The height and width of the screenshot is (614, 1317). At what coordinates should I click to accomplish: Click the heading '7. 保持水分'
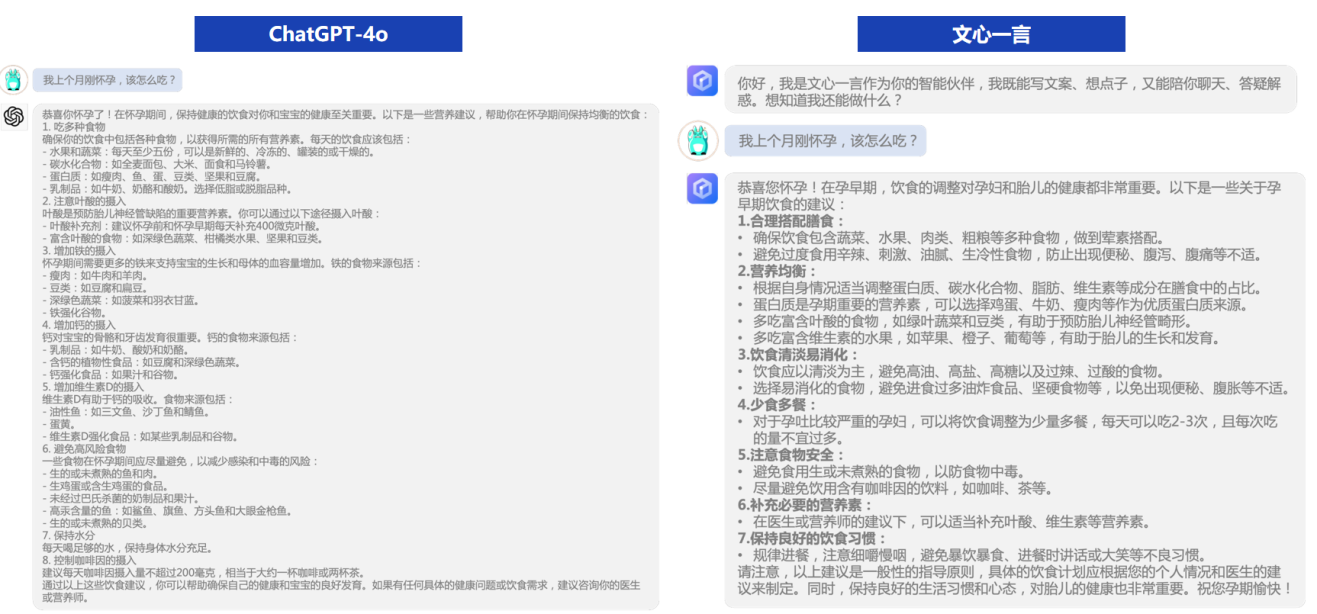(x=68, y=536)
